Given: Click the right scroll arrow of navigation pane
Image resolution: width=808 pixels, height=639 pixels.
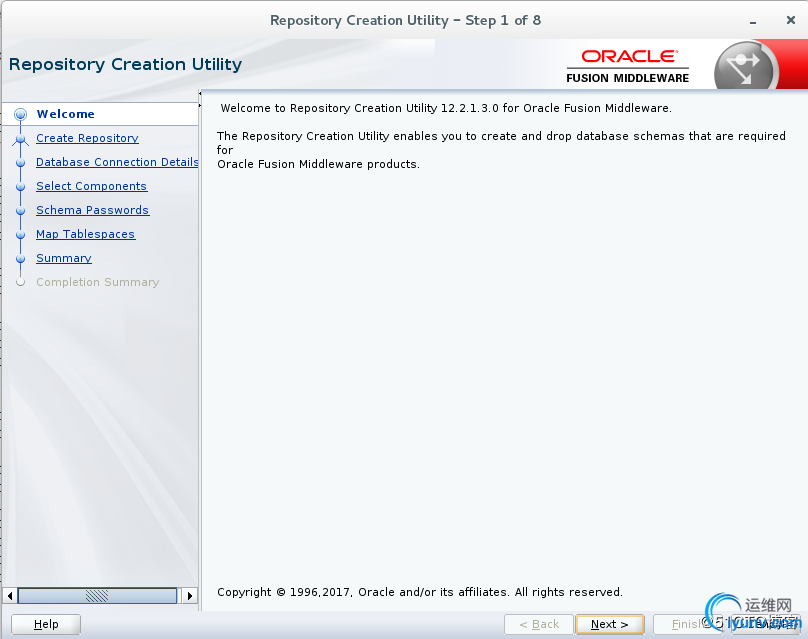Looking at the screenshot, I should (190, 596).
